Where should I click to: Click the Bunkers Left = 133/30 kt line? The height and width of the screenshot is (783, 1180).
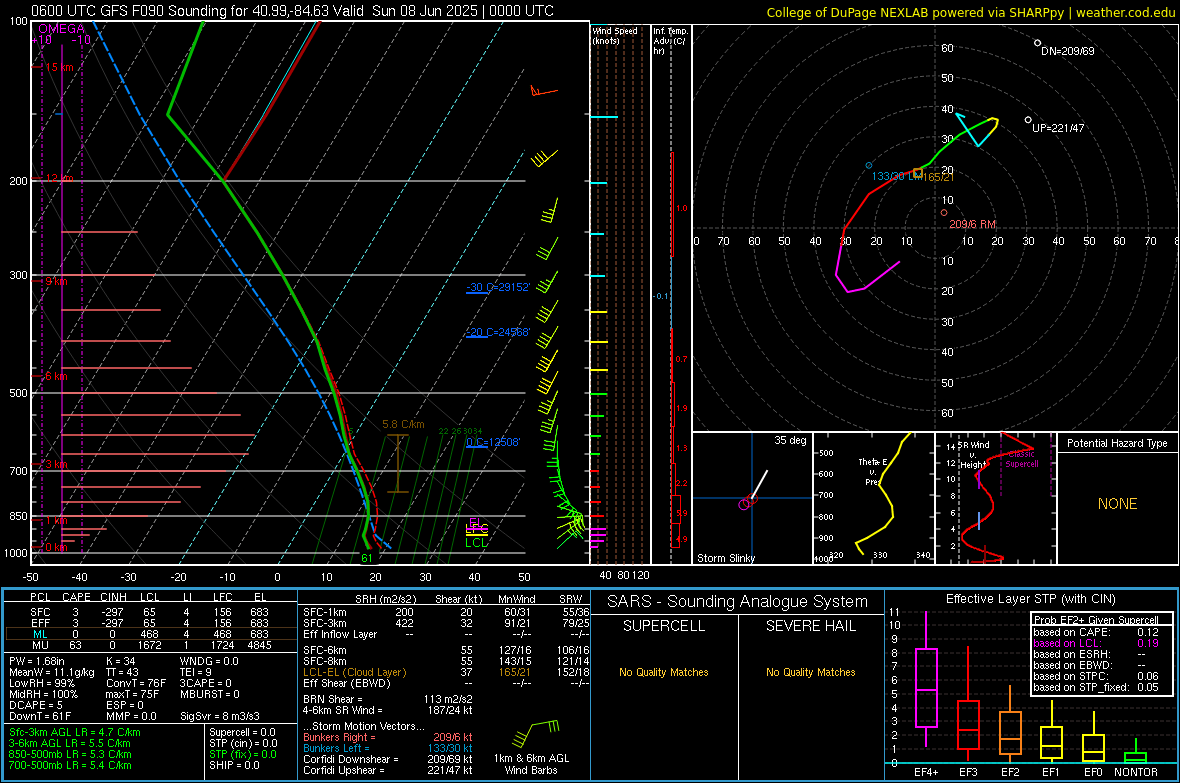[388, 748]
